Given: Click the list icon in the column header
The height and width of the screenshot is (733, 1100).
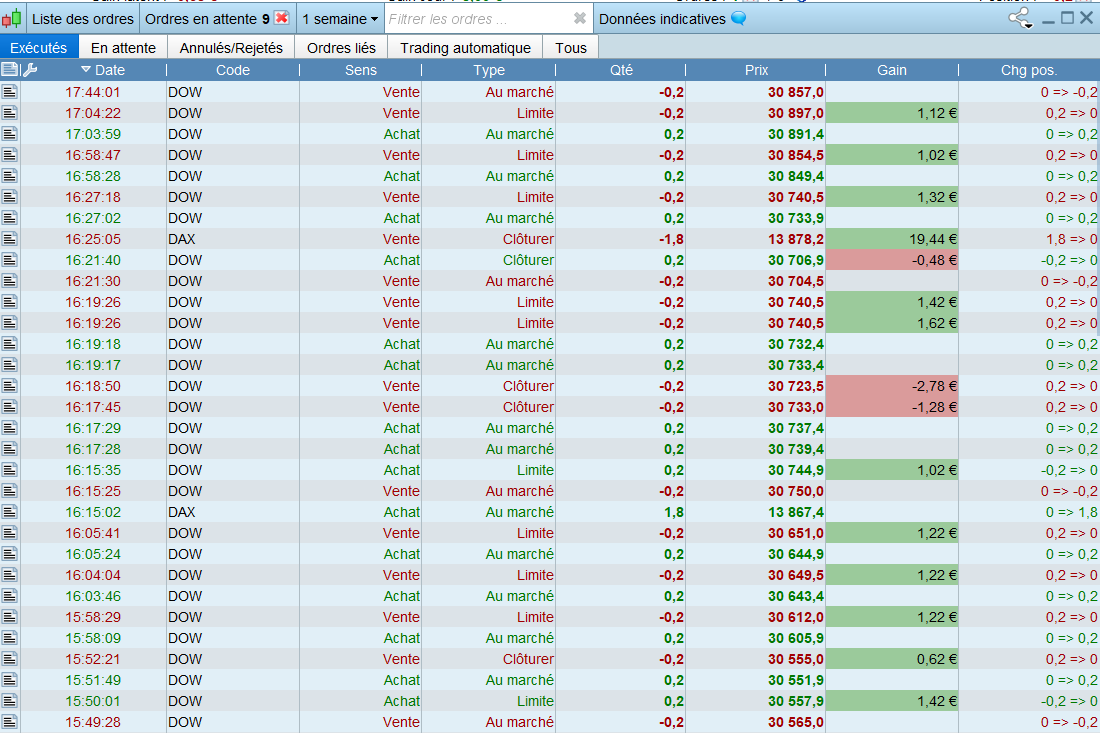Looking at the screenshot, I should click(x=10, y=70).
